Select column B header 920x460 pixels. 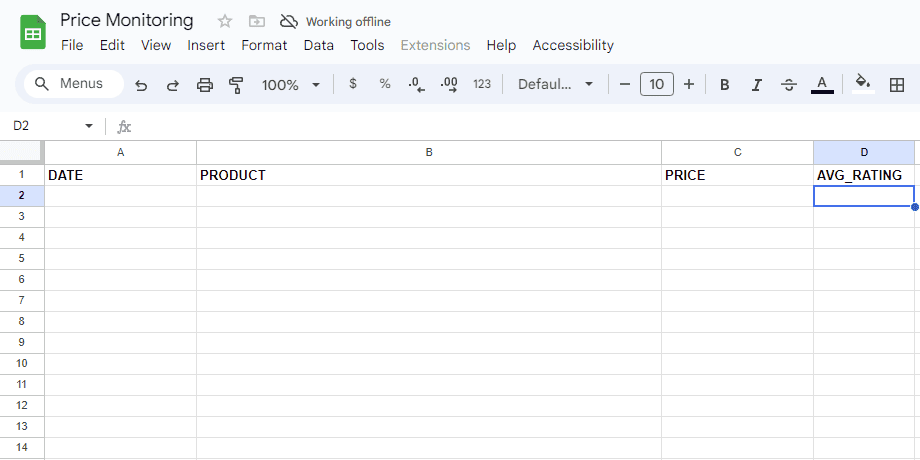point(429,153)
